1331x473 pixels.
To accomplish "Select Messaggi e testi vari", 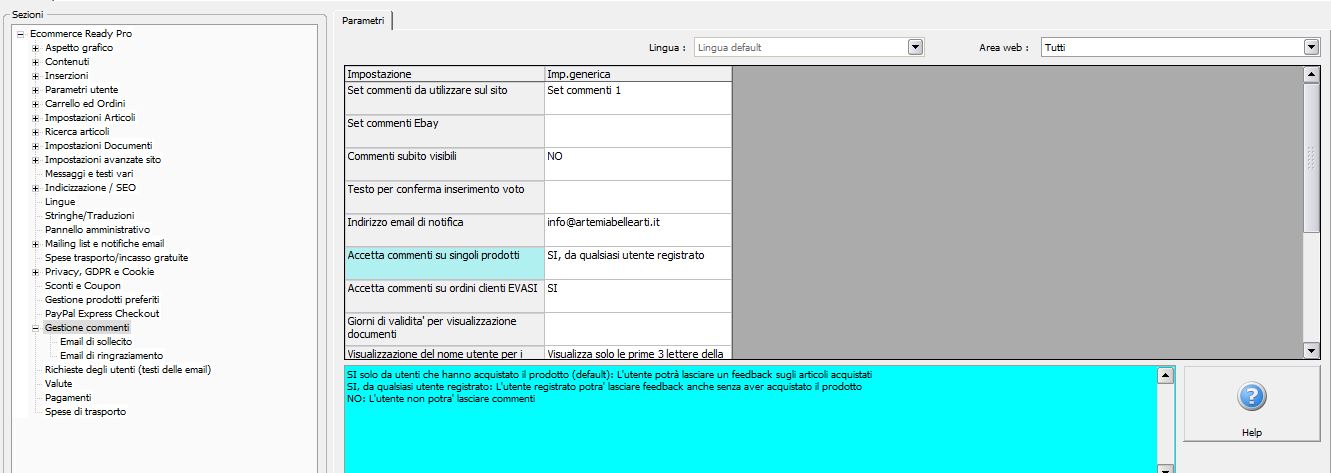I will [x=89, y=174].
